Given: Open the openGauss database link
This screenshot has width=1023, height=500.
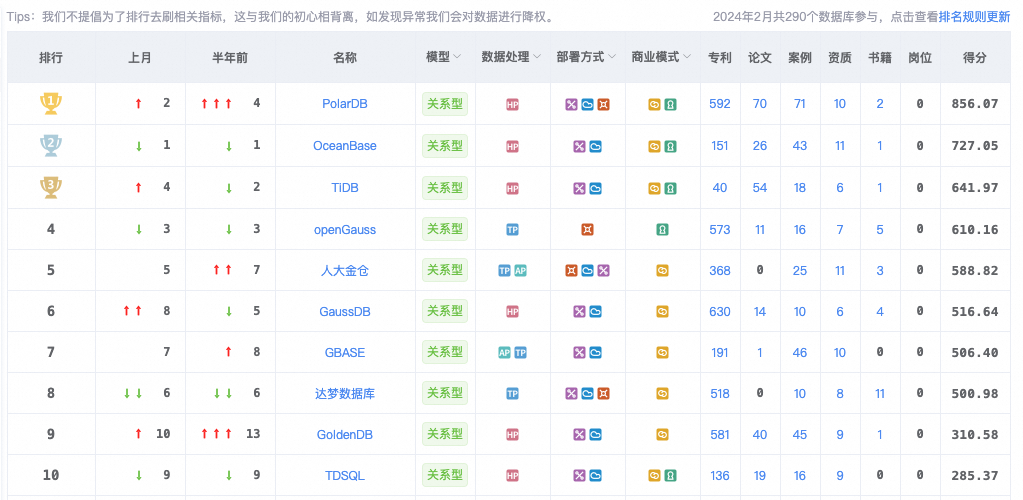Looking at the screenshot, I should point(344,230).
